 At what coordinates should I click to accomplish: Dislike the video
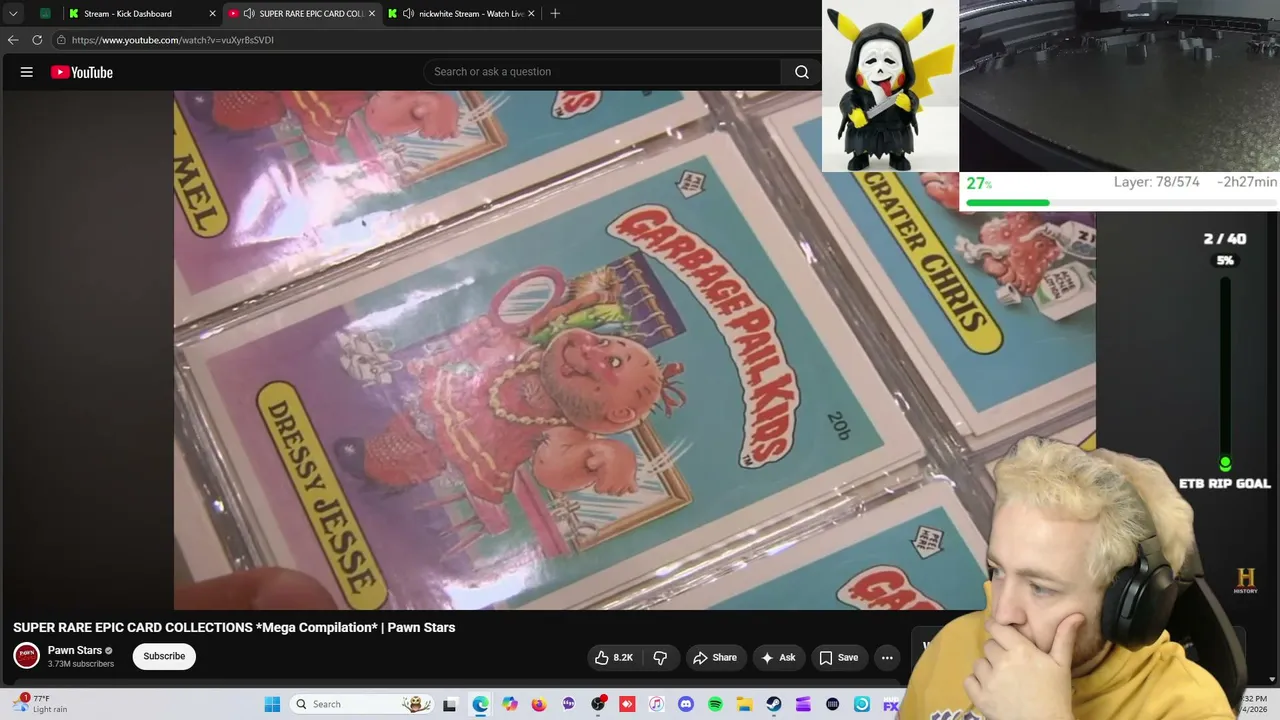(x=660, y=657)
